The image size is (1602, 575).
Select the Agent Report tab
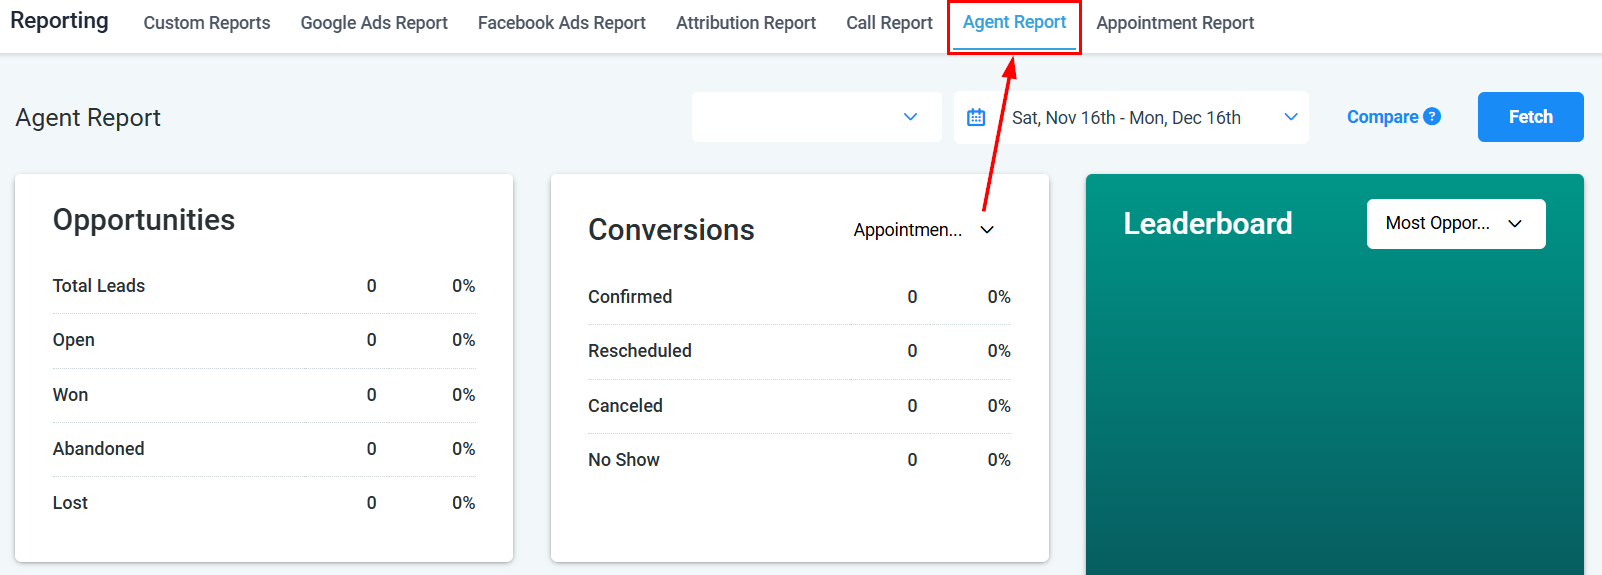1014,22
